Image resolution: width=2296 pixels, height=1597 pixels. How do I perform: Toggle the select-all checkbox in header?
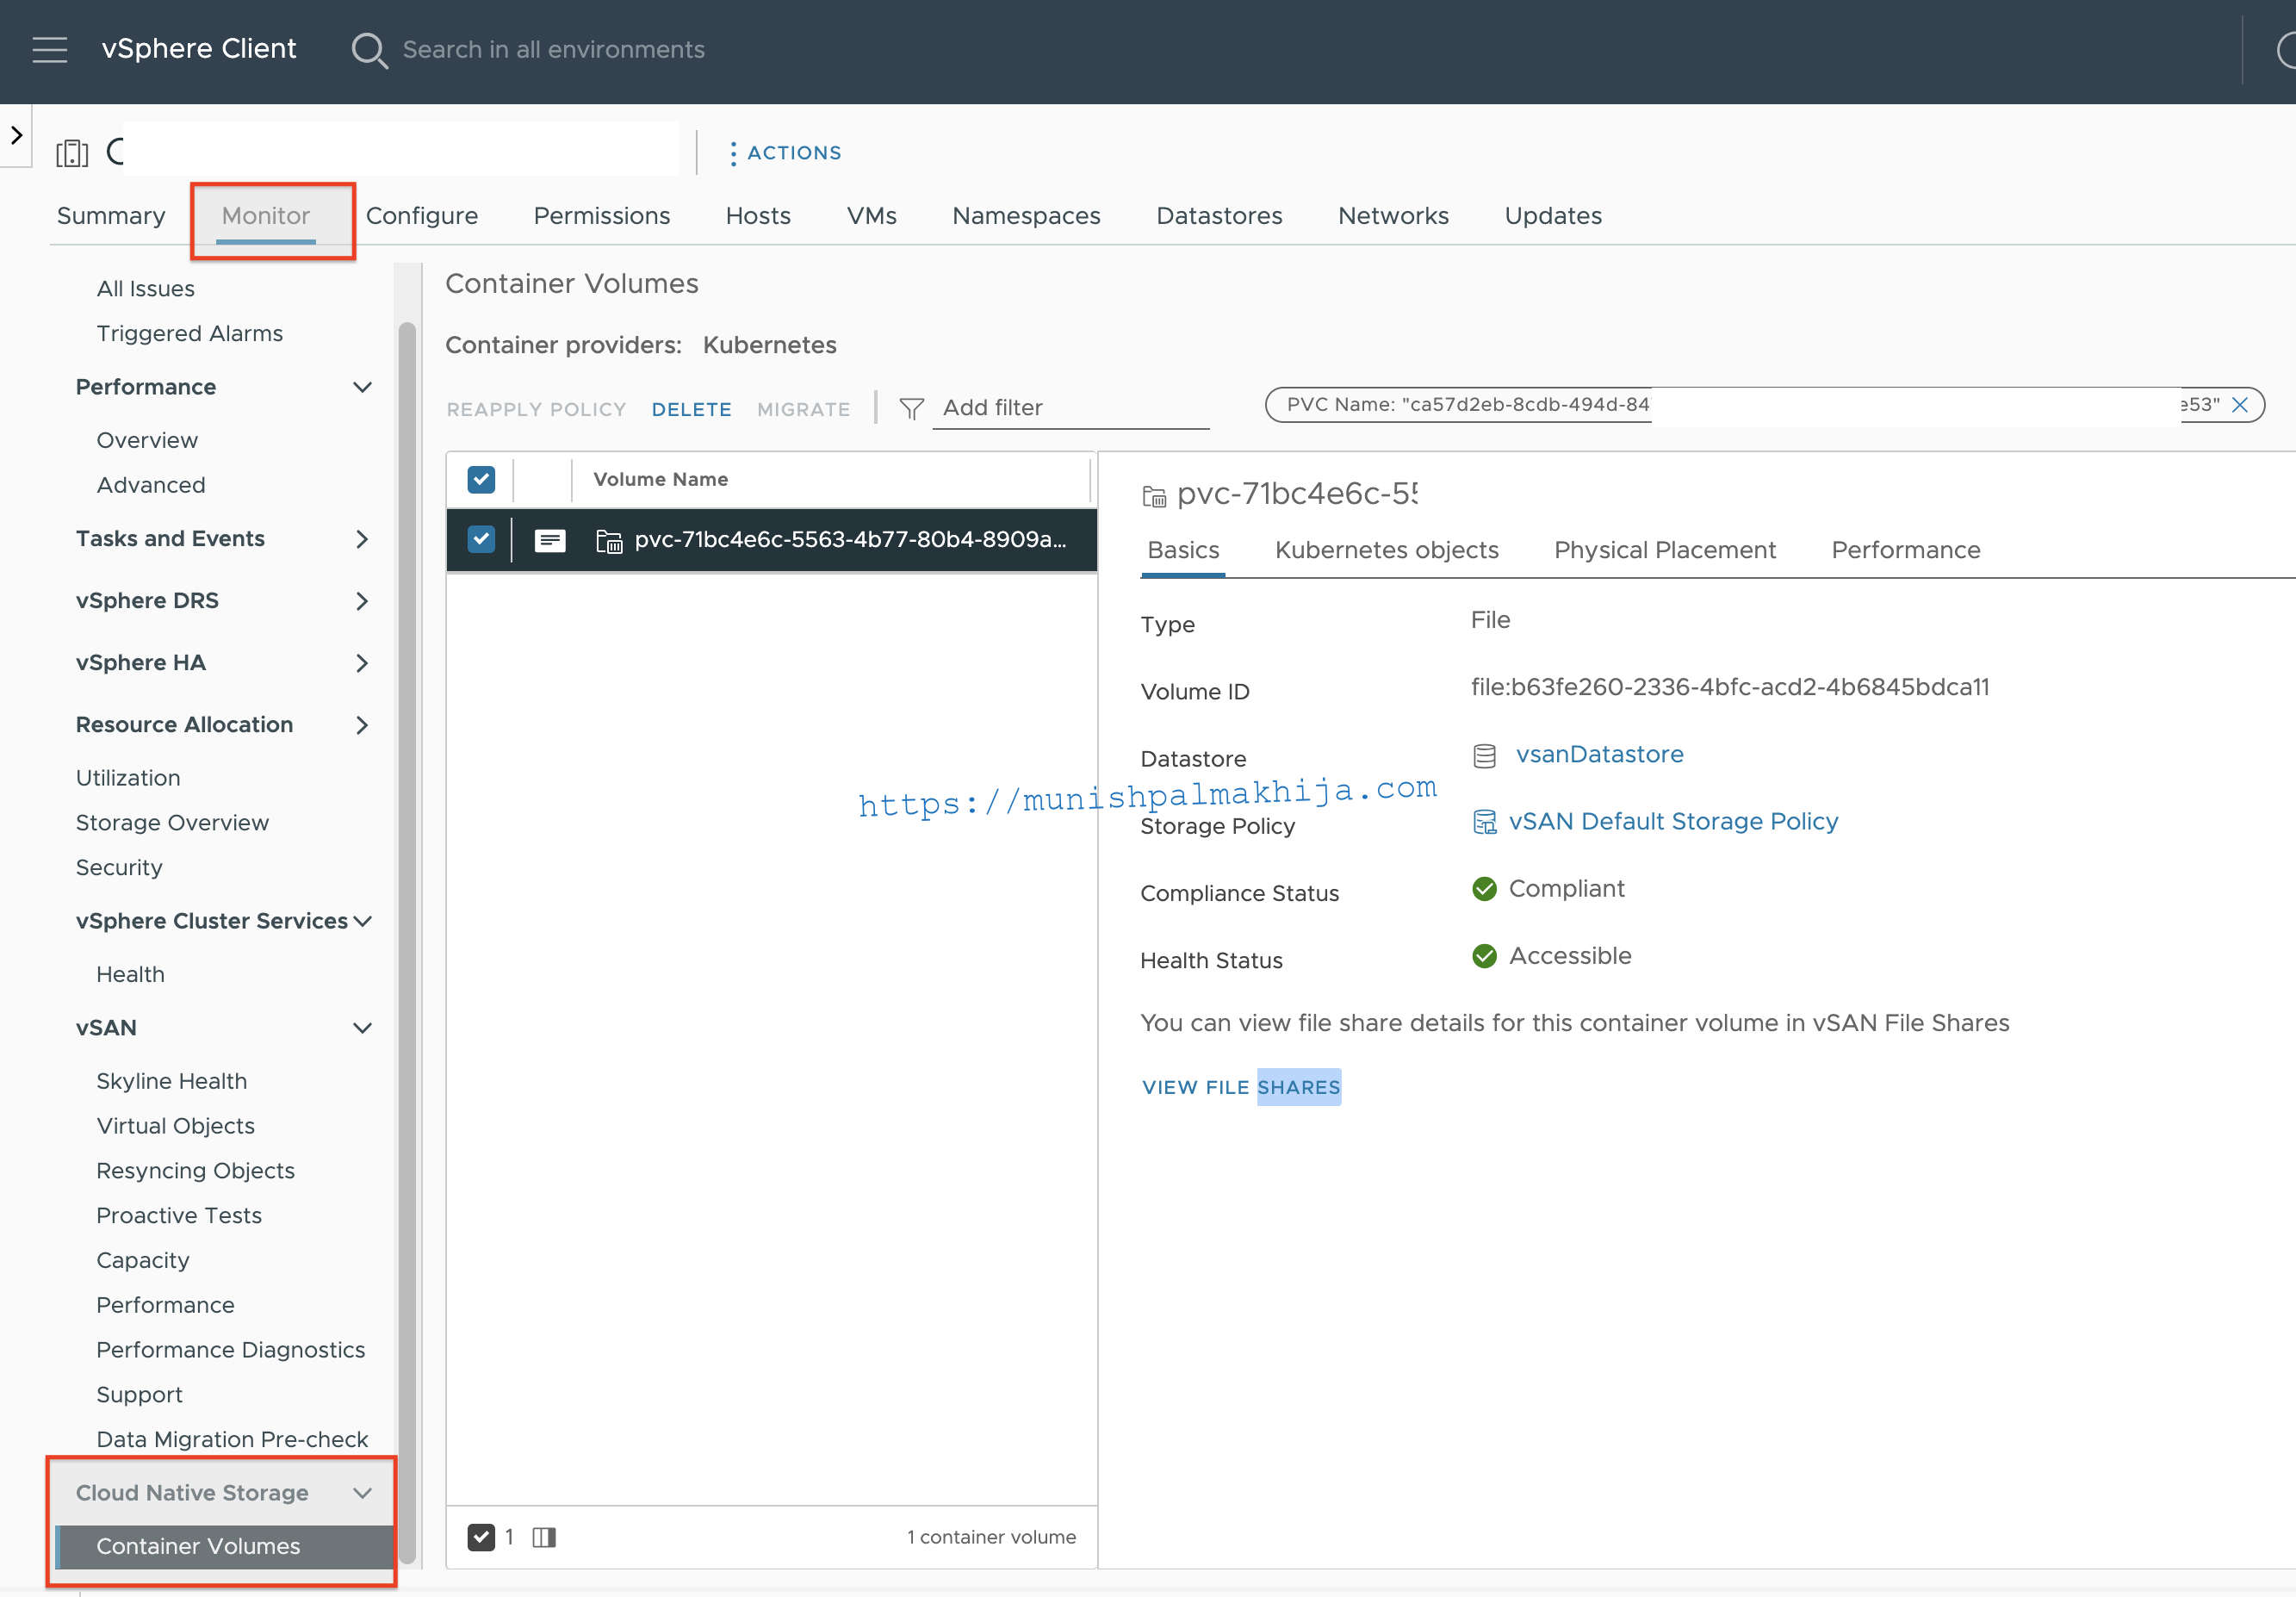point(481,480)
